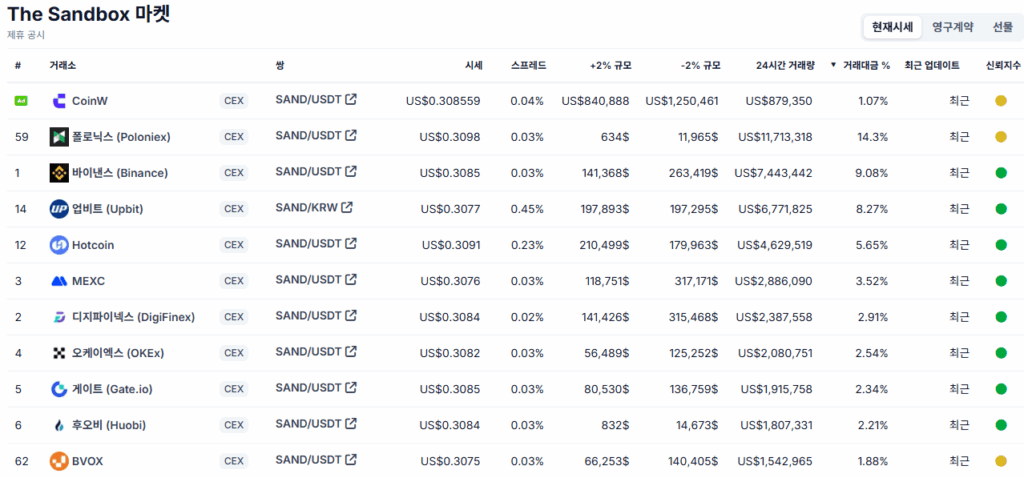
Task: Sort table by 24시간 거래량 header
Action: click(x=785, y=65)
